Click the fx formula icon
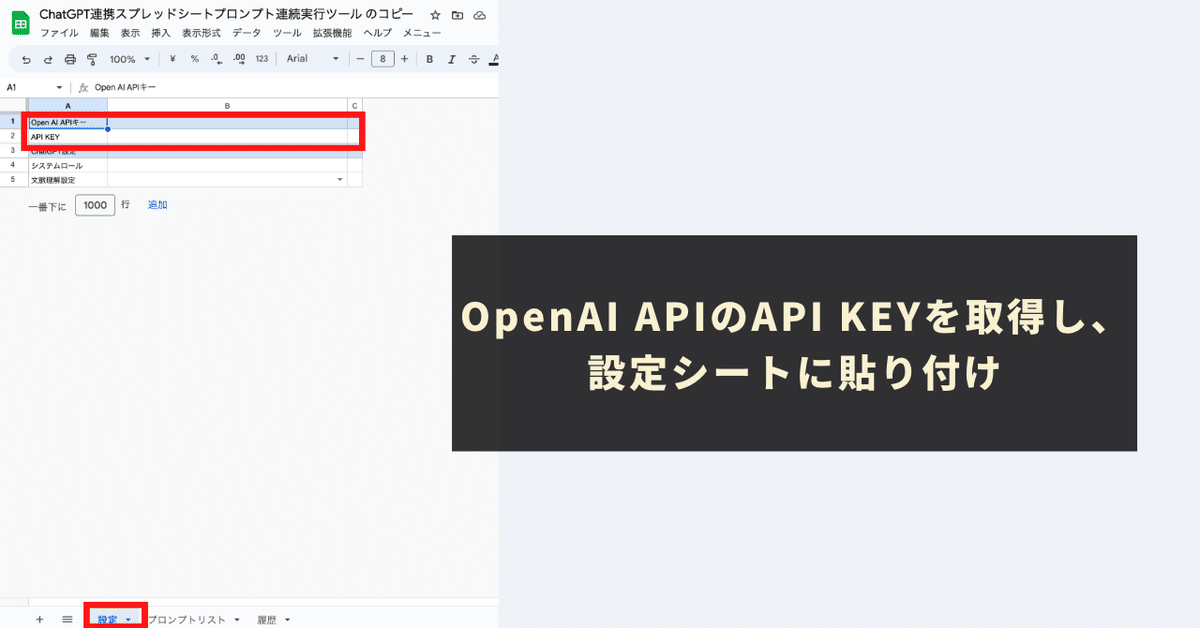This screenshot has height=628, width=1200. pos(84,87)
